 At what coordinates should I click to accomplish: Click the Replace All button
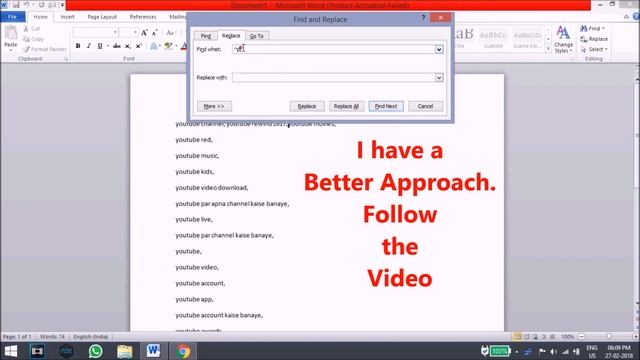[x=347, y=106]
